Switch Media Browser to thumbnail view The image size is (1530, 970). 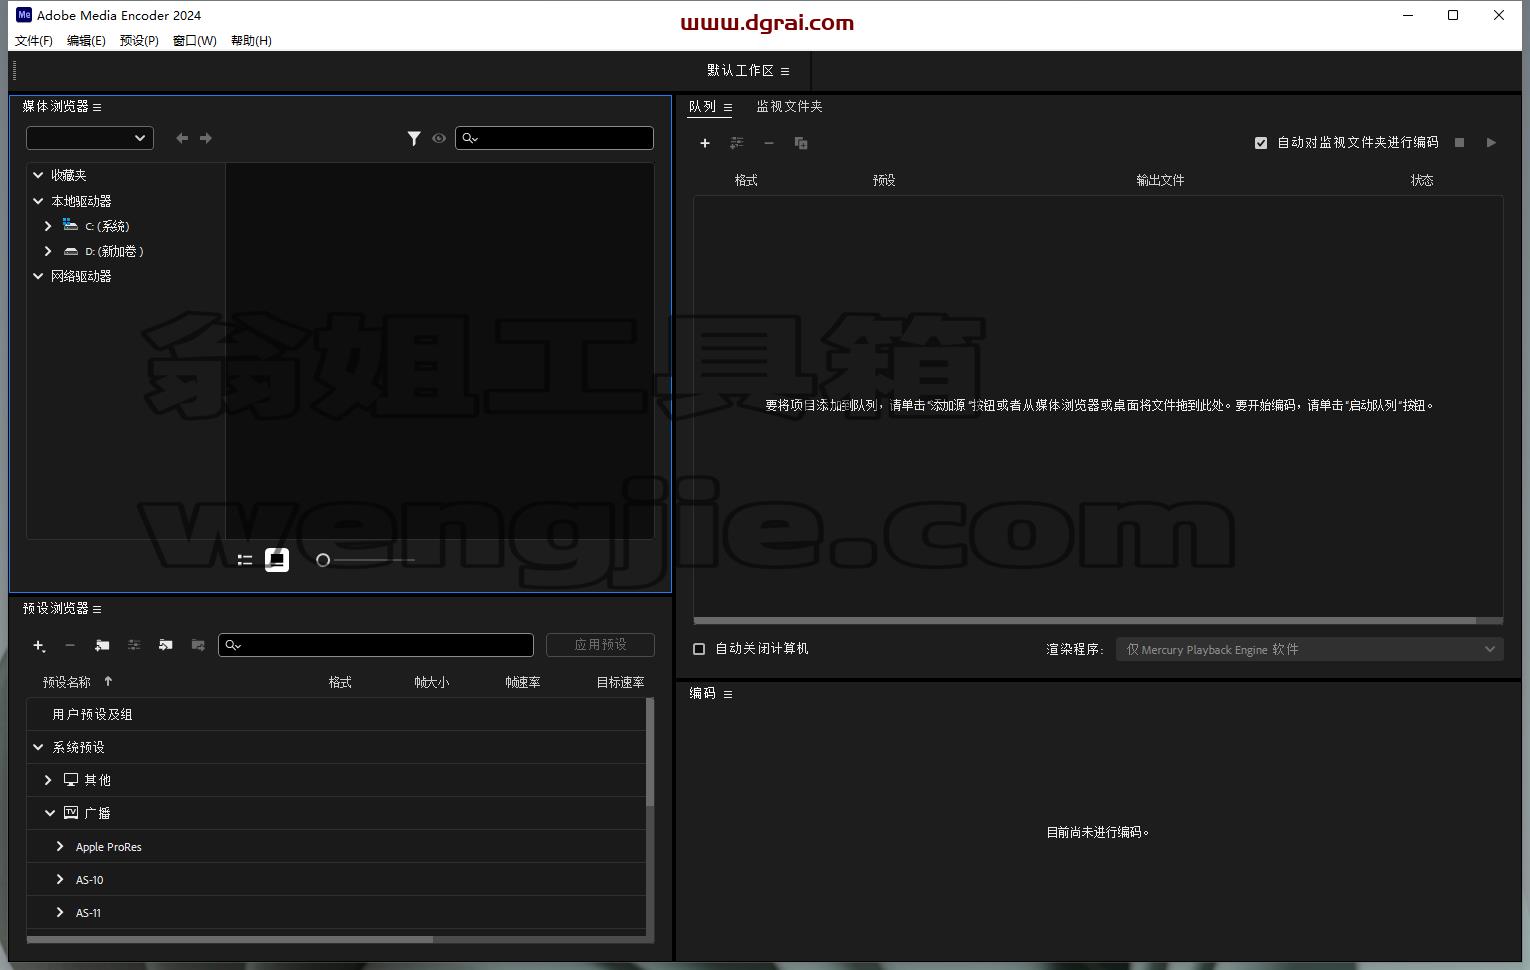(277, 560)
